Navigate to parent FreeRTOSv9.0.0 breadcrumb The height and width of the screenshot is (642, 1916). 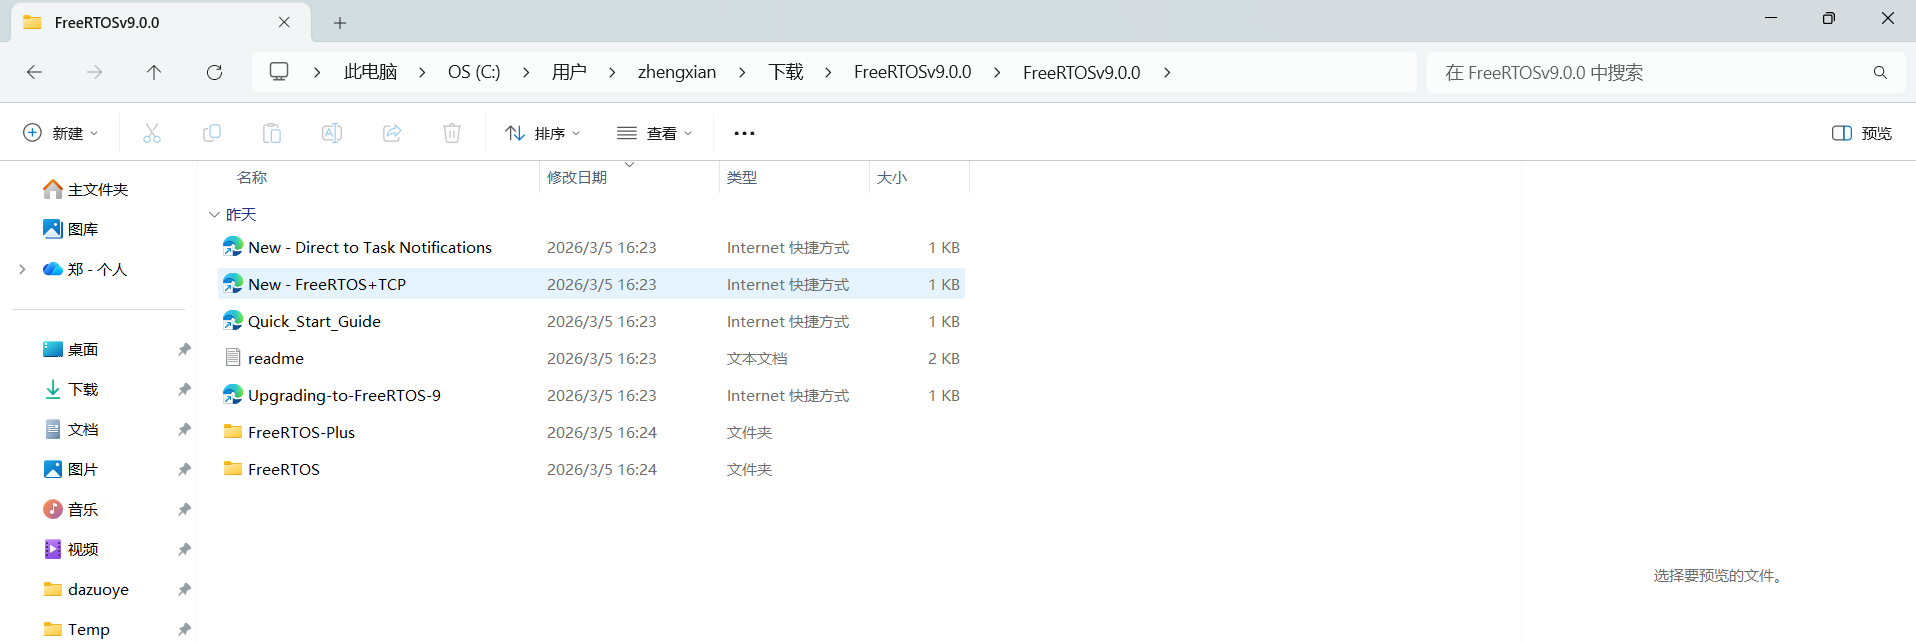913,72
